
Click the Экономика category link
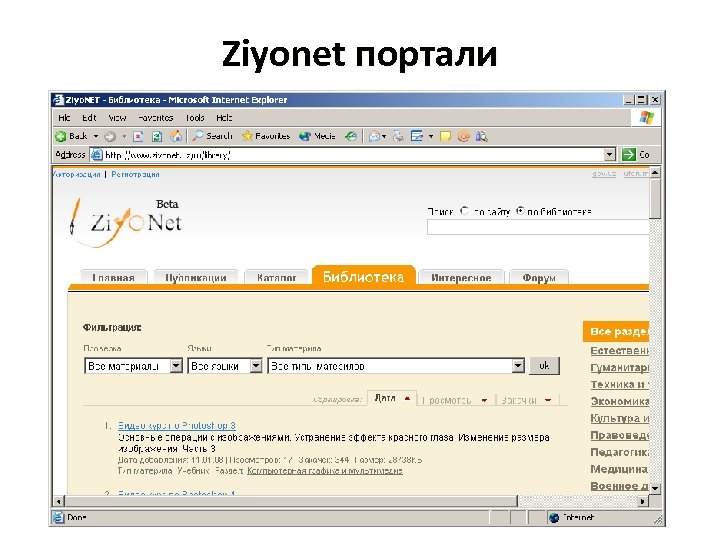pos(619,401)
